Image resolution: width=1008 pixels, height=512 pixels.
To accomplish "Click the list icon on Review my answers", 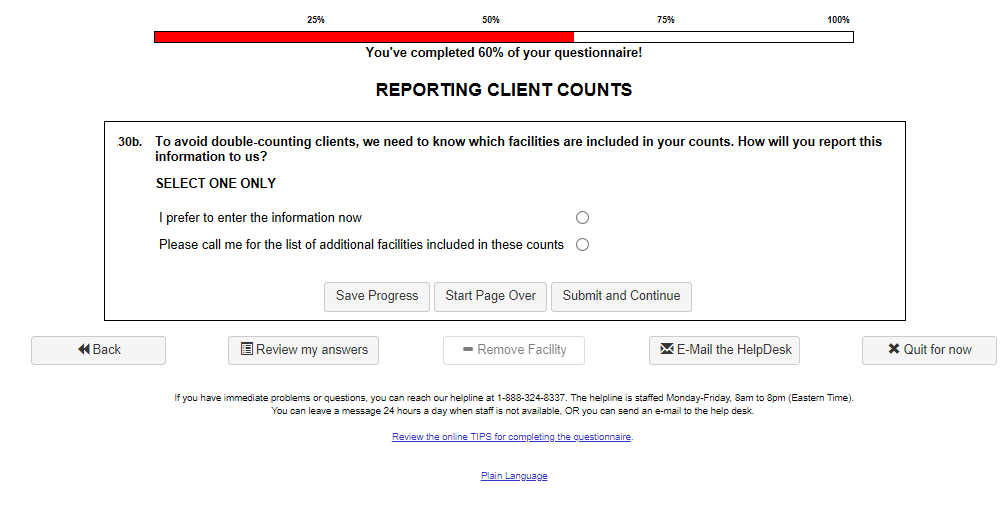I will (x=247, y=350).
